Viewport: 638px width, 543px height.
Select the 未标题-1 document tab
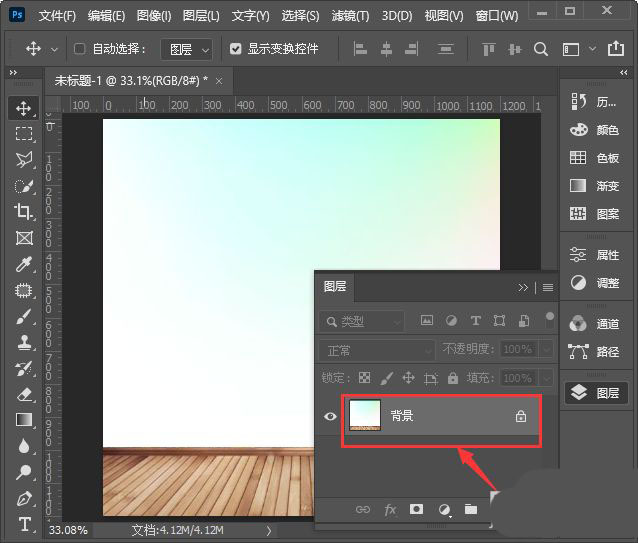(138, 81)
